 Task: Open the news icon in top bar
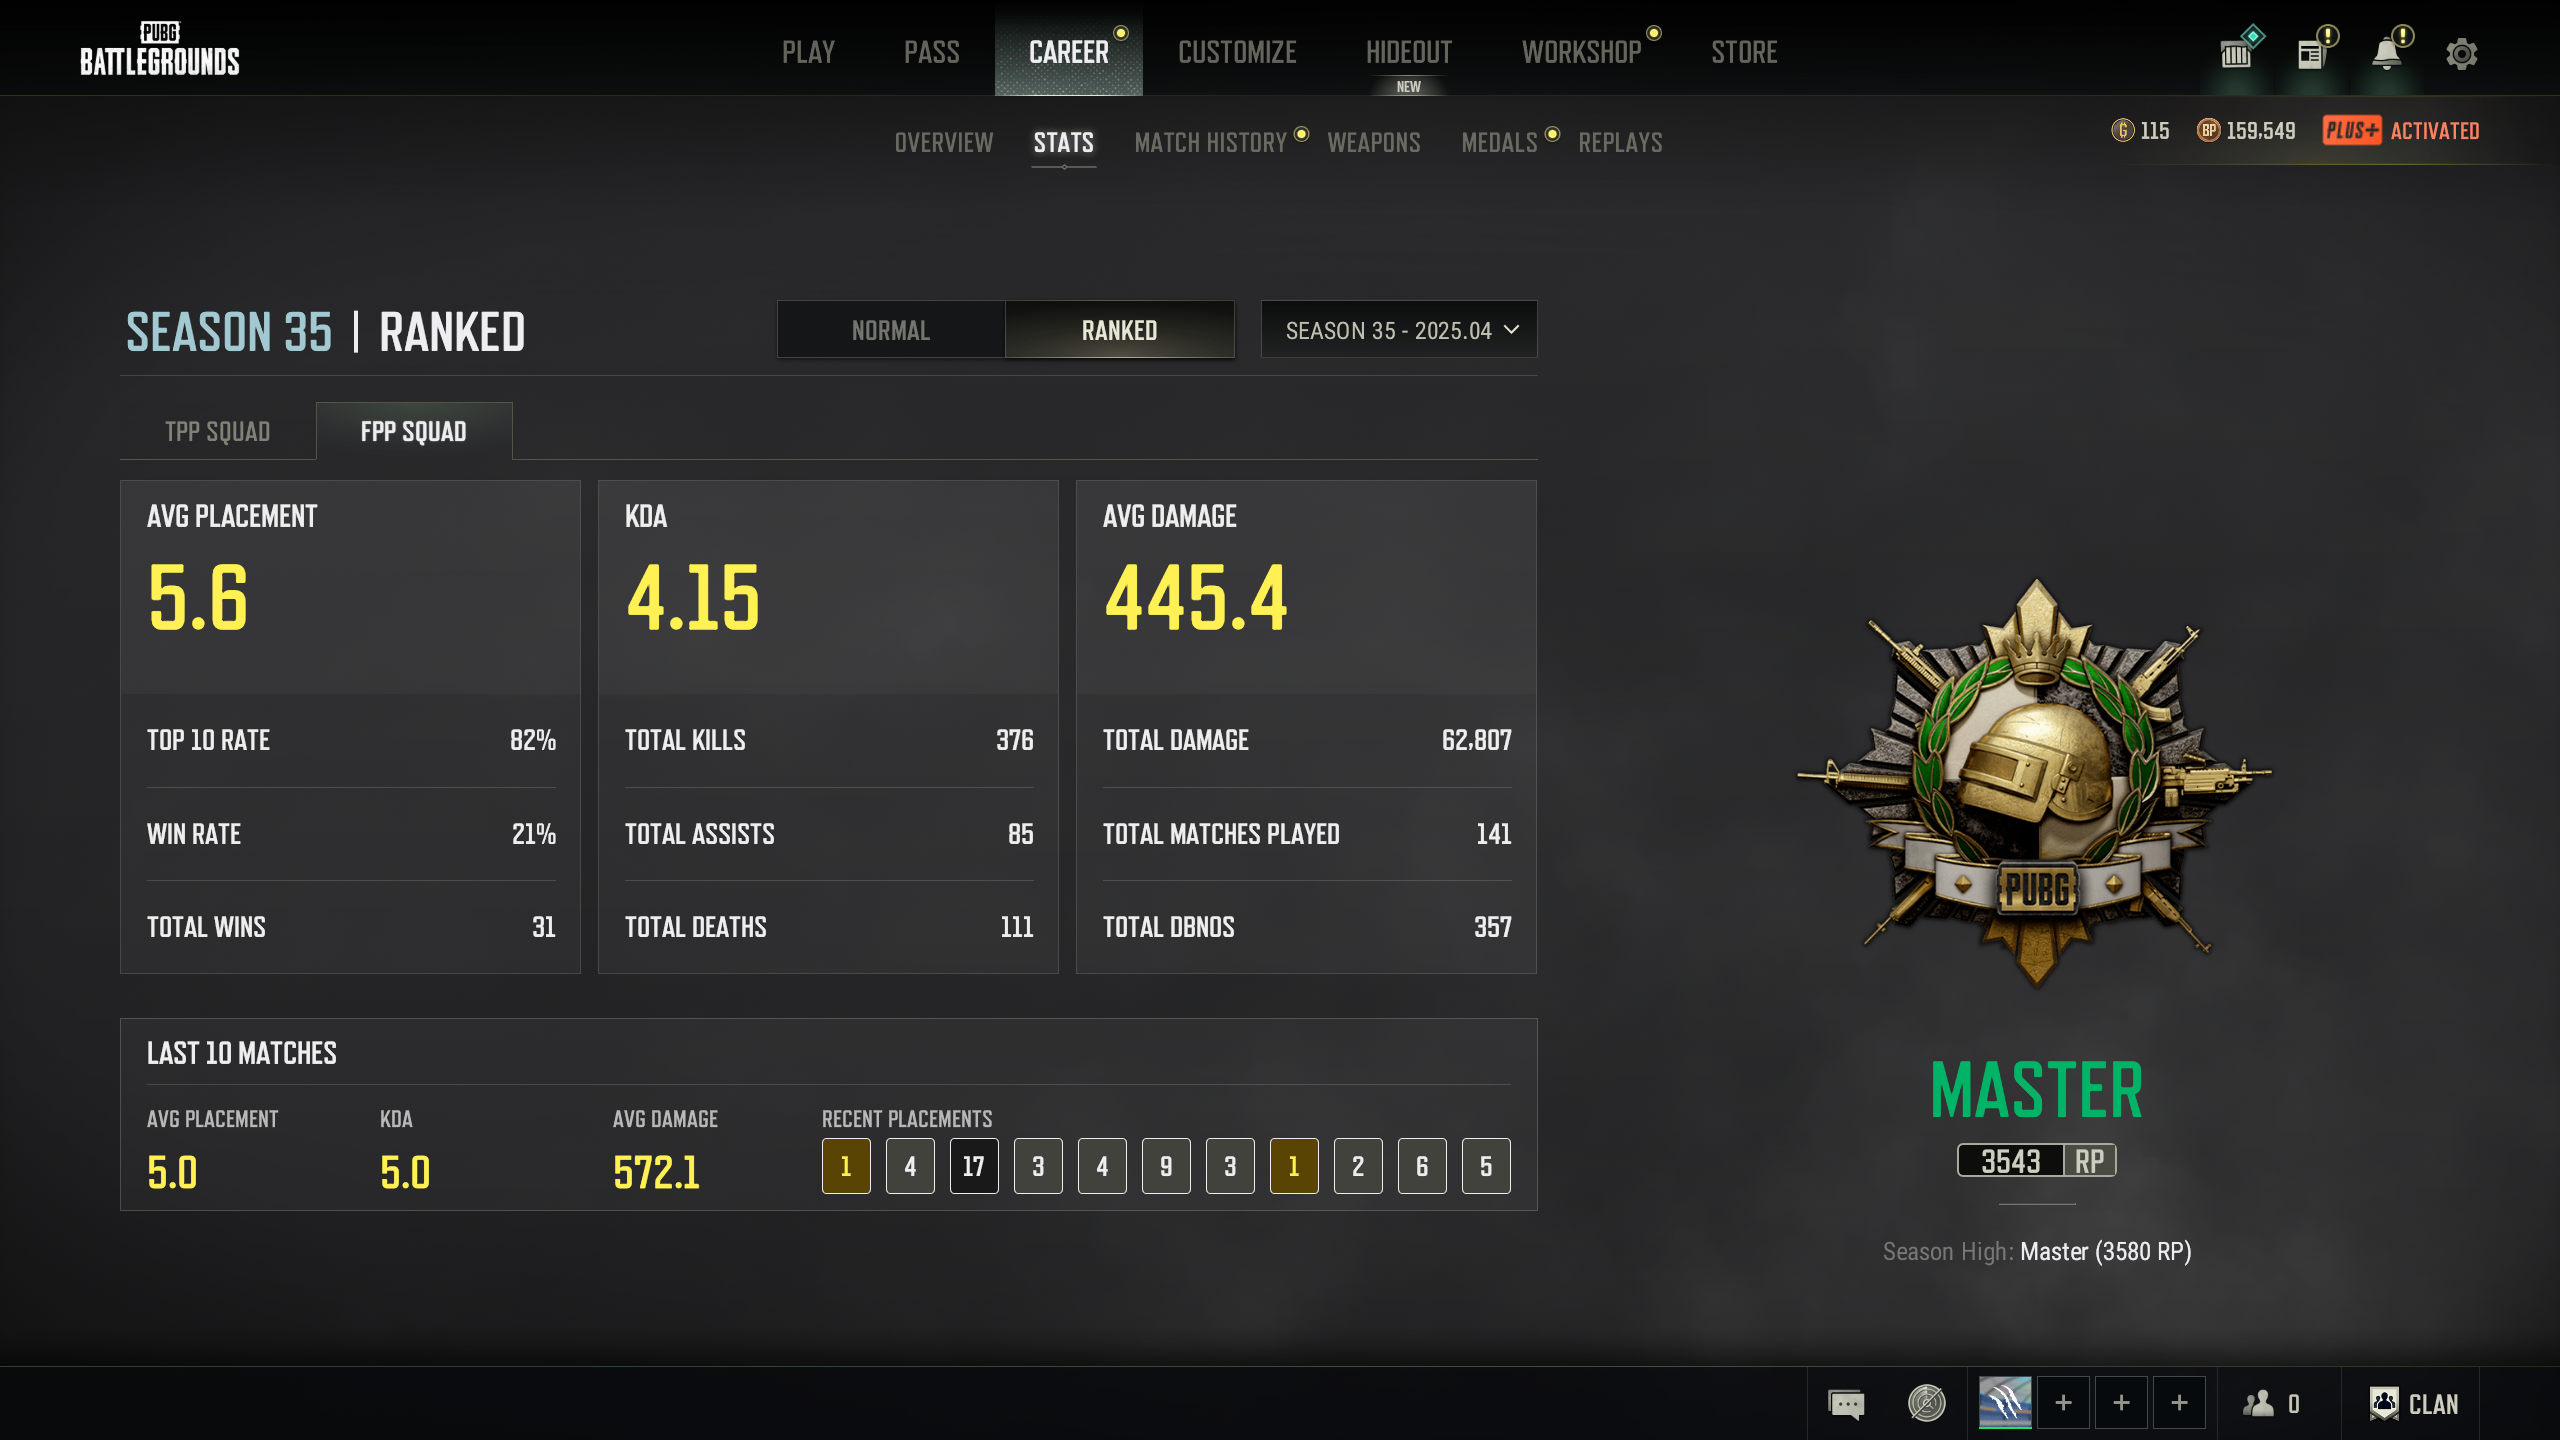click(x=2310, y=54)
